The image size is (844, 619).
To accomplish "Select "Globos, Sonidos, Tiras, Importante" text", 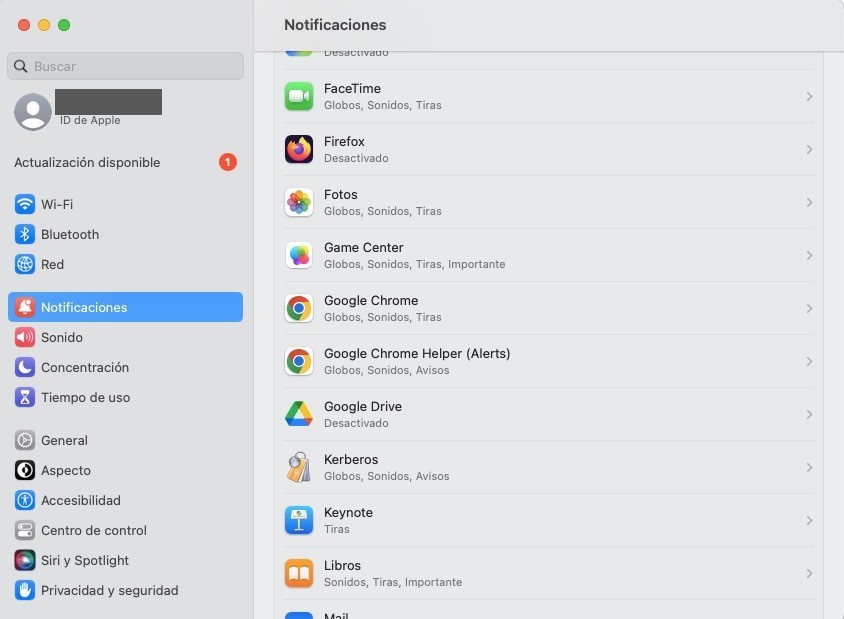I will click(414, 264).
